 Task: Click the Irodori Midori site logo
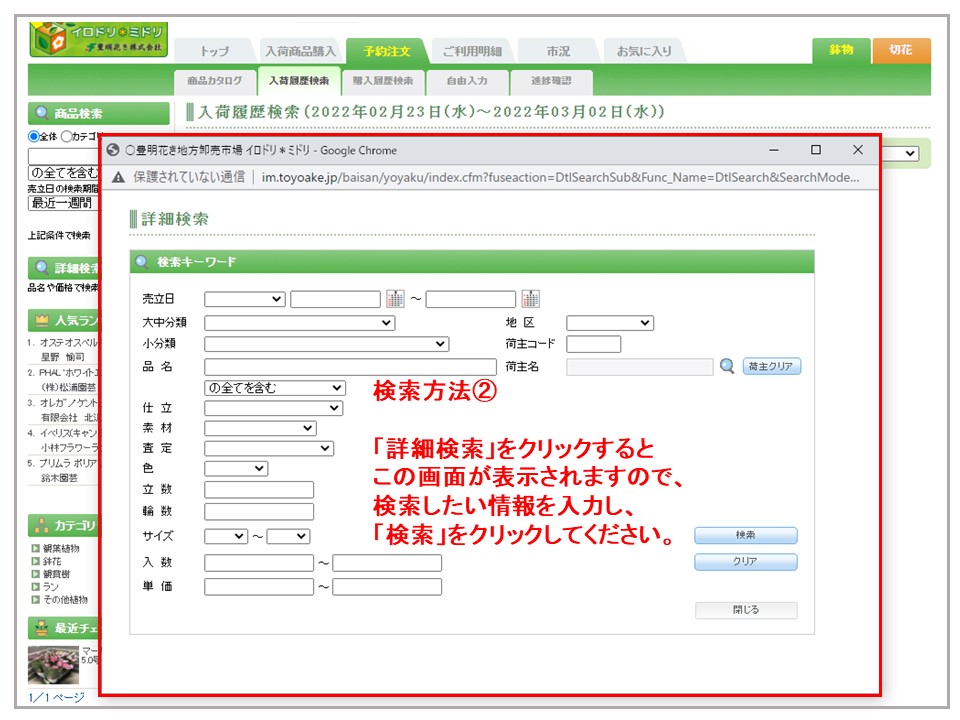pyautogui.click(x=98, y=41)
